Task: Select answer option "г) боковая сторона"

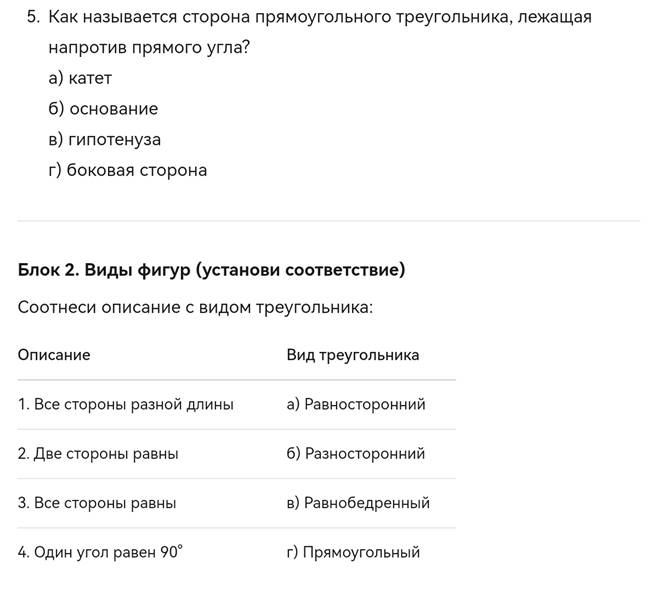Action: 127,170
